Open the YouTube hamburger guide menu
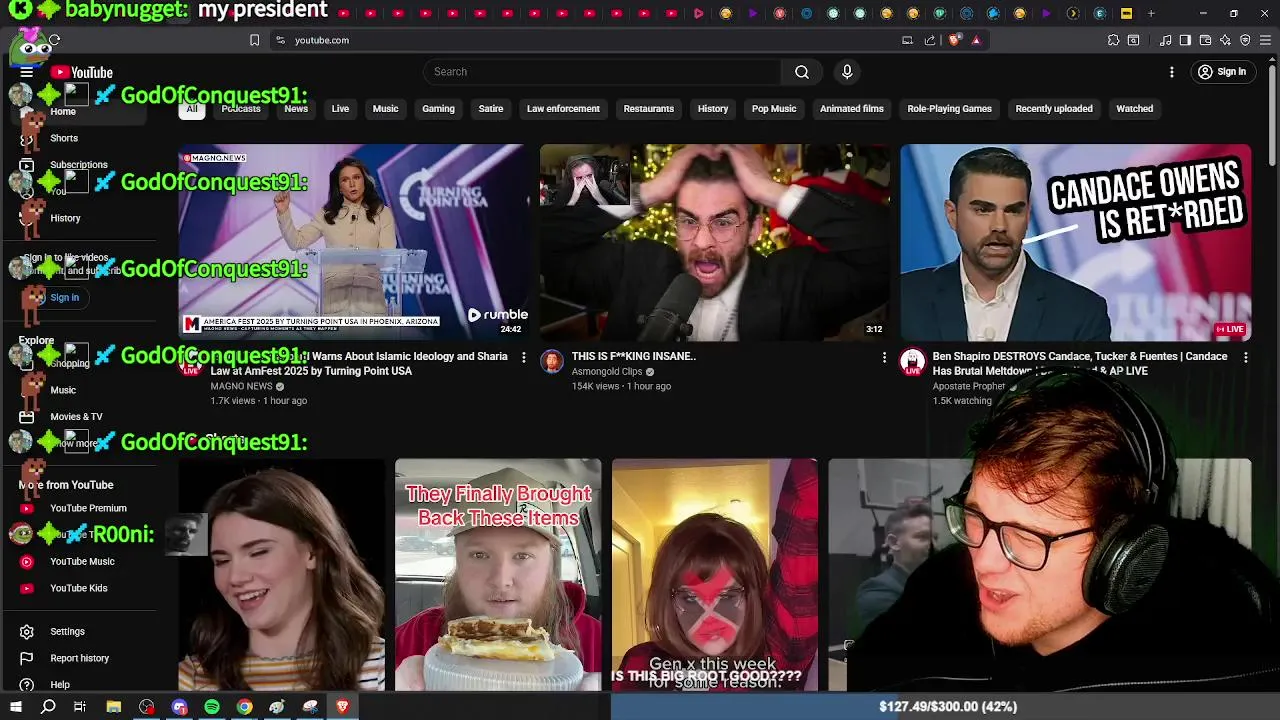Viewport: 1280px width, 720px height. point(27,72)
